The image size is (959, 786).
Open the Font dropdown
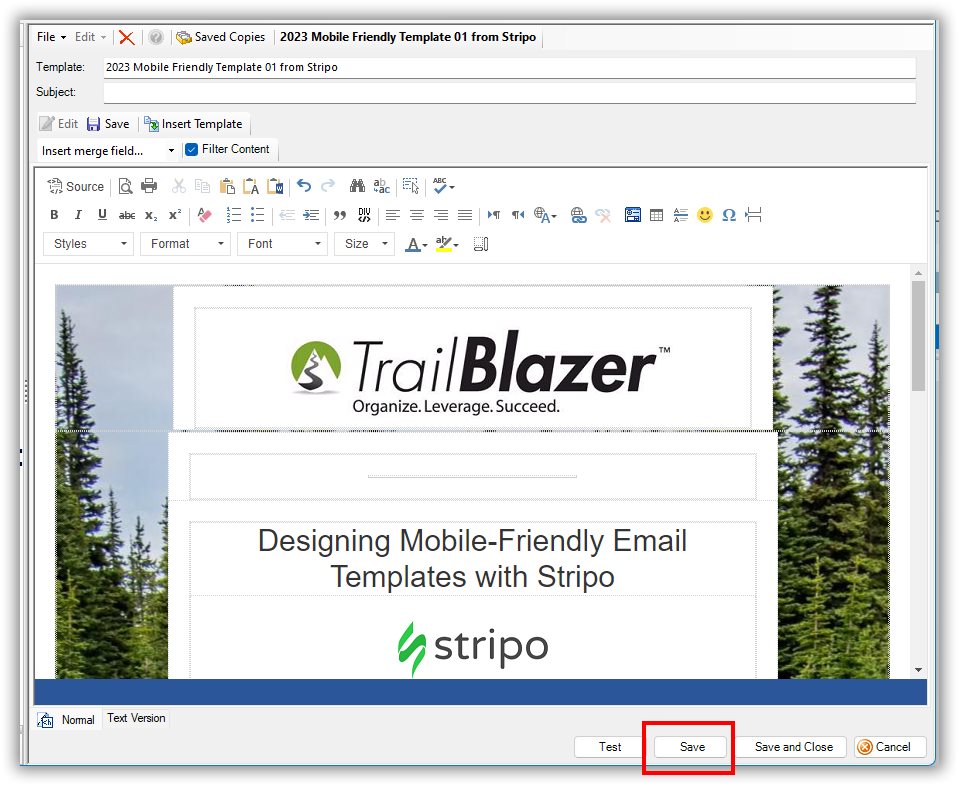click(x=283, y=243)
